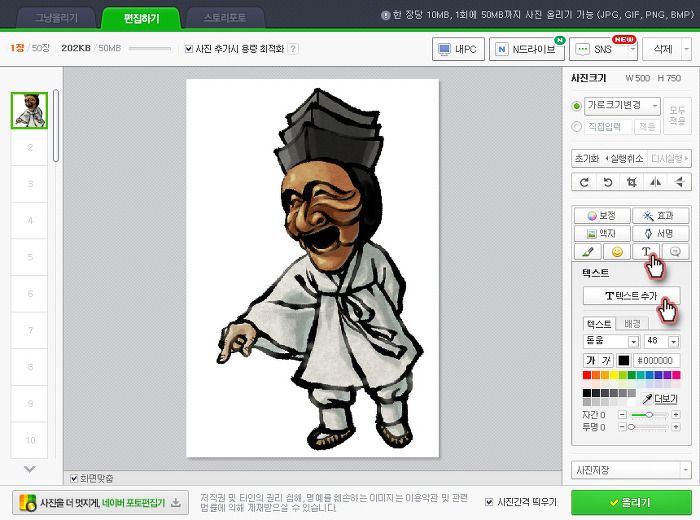Click the current black color box

[623, 361]
